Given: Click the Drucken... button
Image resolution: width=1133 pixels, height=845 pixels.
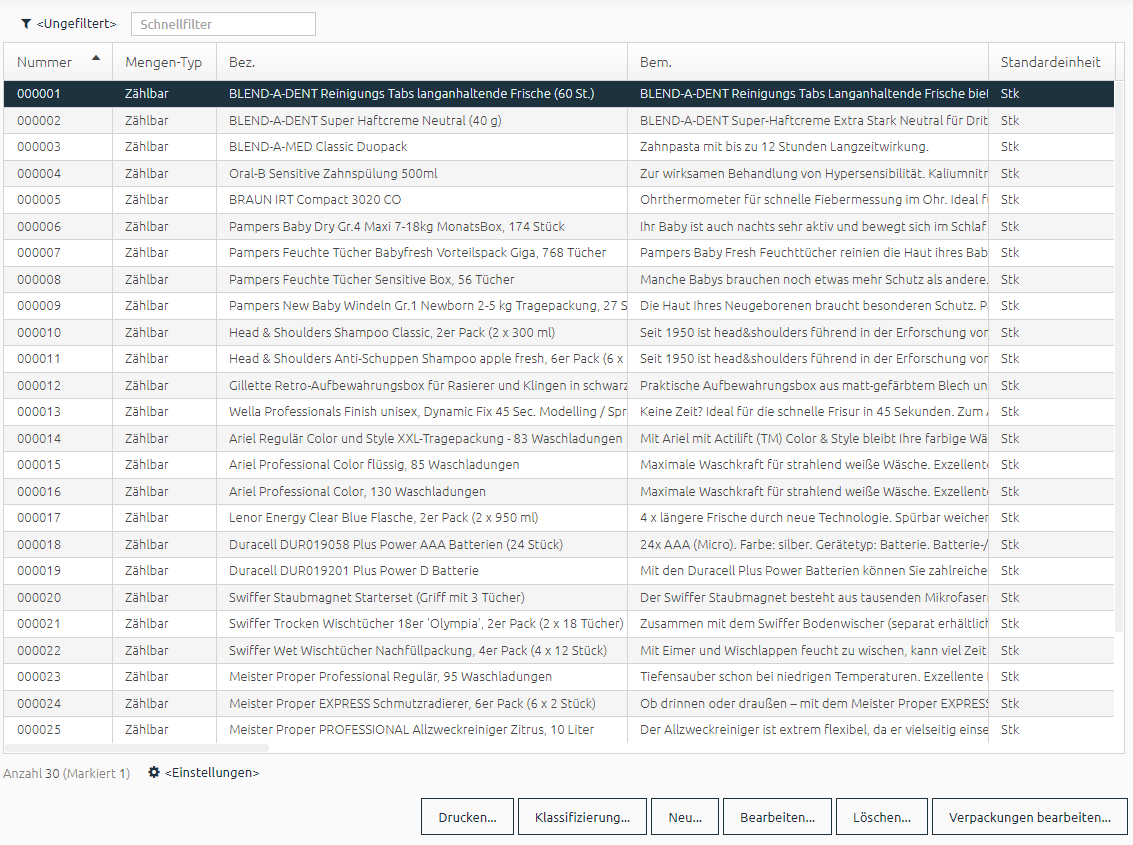Looking at the screenshot, I should (x=468, y=817).
